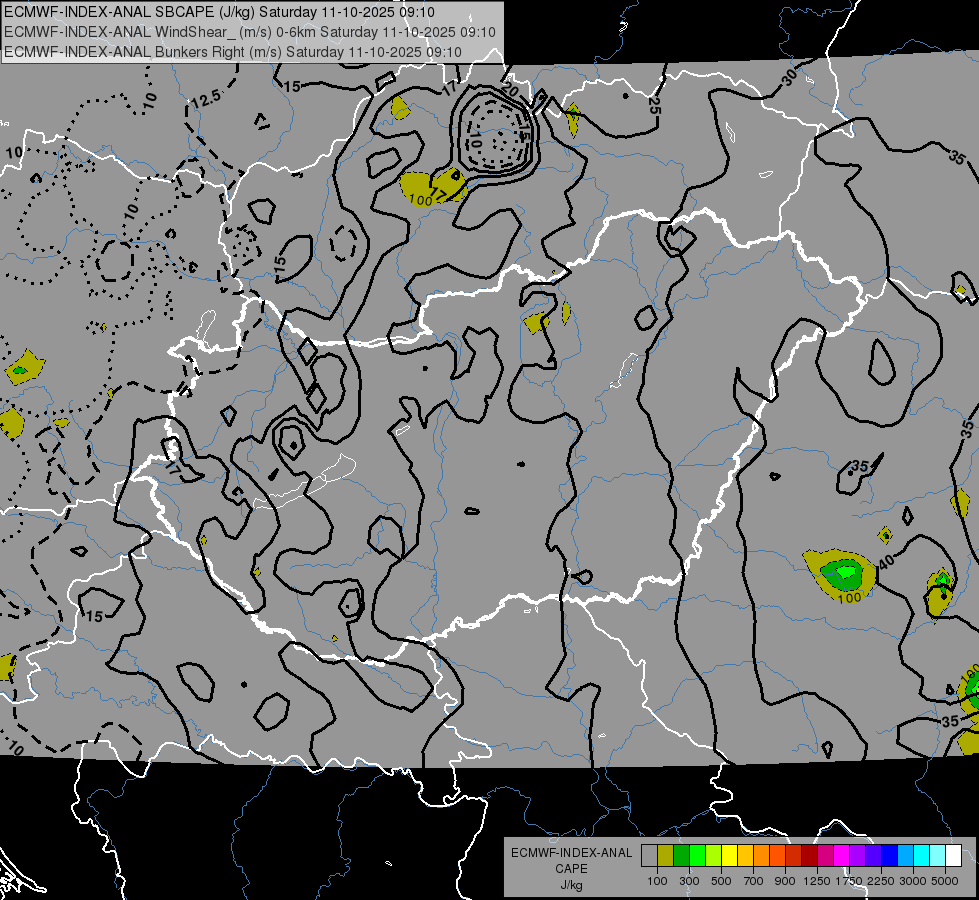Click the ECMWF-INDEX-ANAL legend title text
This screenshot has width=979, height=900.
[x=571, y=853]
